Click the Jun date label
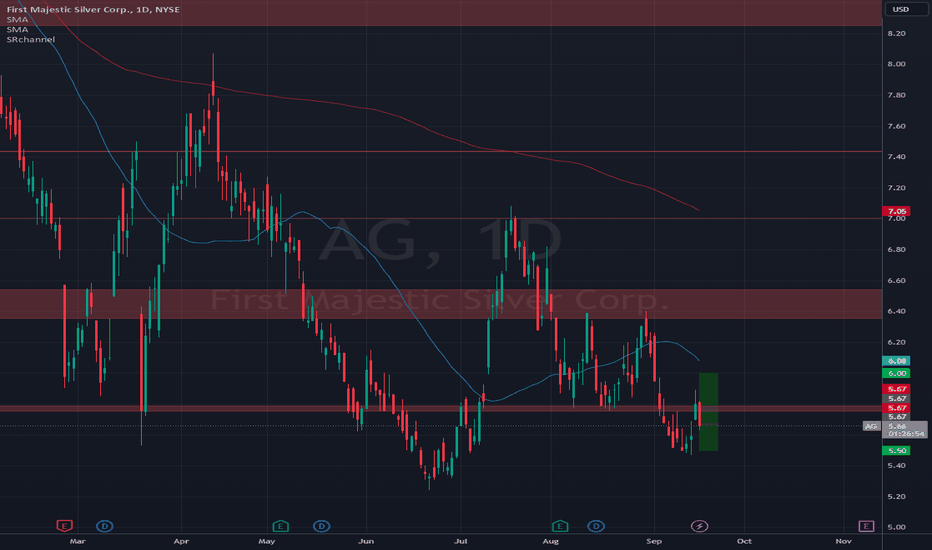The height and width of the screenshot is (550, 932). [x=366, y=541]
